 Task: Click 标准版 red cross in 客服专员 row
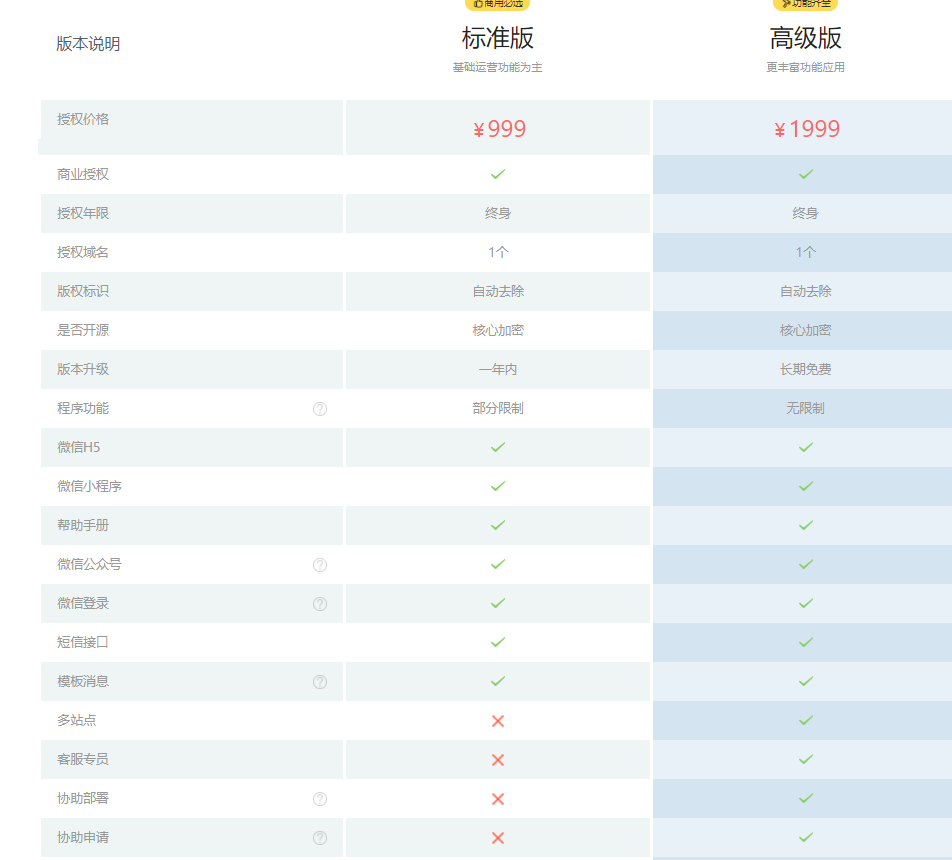pos(498,760)
